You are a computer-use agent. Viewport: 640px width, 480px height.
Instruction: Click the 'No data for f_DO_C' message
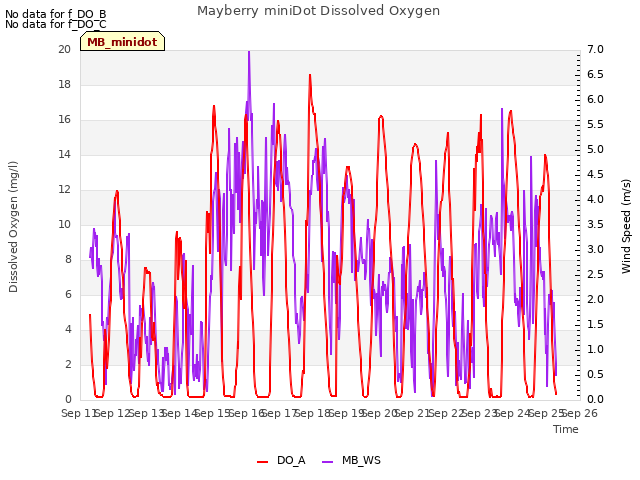coord(56,24)
